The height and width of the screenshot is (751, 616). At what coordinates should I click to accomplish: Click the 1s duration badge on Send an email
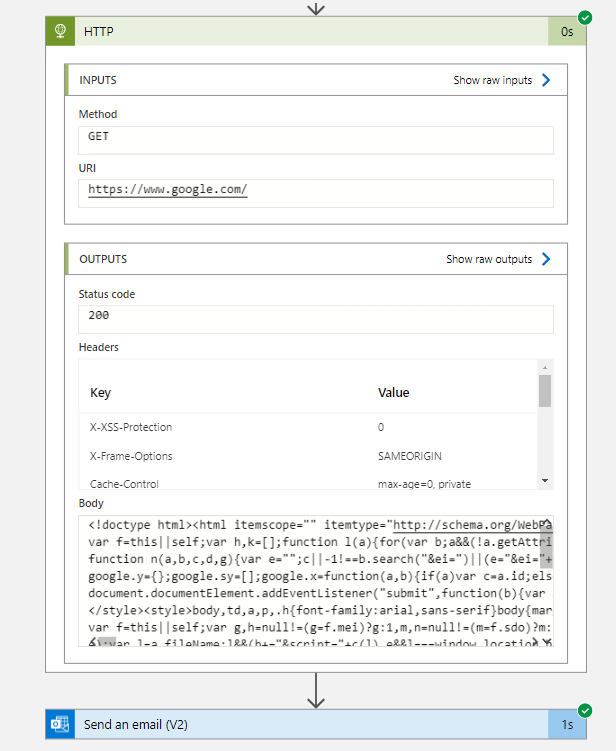(x=567, y=724)
